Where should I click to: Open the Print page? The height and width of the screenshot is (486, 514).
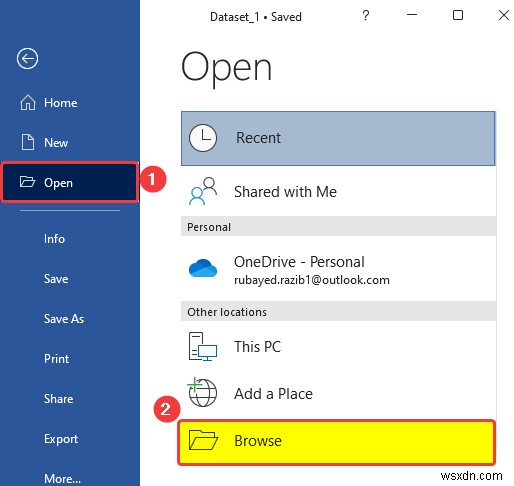coord(57,359)
